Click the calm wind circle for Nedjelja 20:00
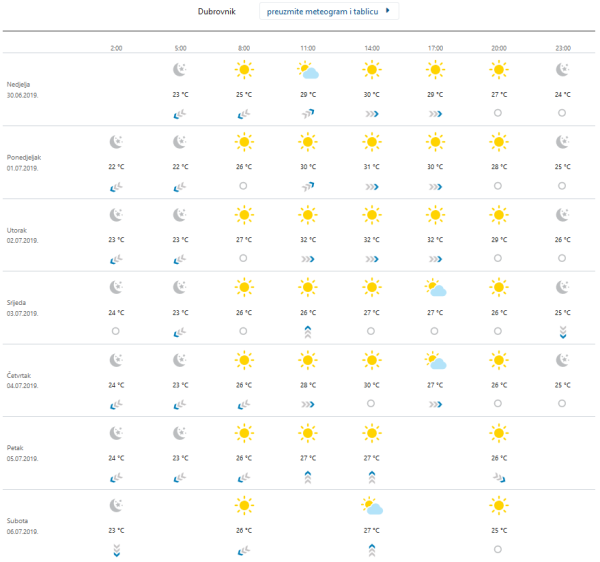The width and height of the screenshot is (600, 562). (498, 113)
